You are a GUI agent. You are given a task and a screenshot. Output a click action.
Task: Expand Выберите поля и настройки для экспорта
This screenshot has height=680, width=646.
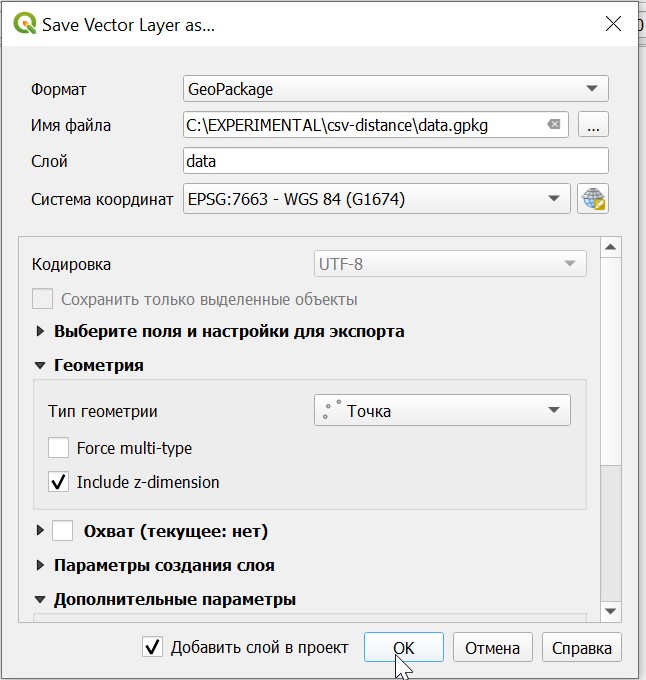point(40,331)
